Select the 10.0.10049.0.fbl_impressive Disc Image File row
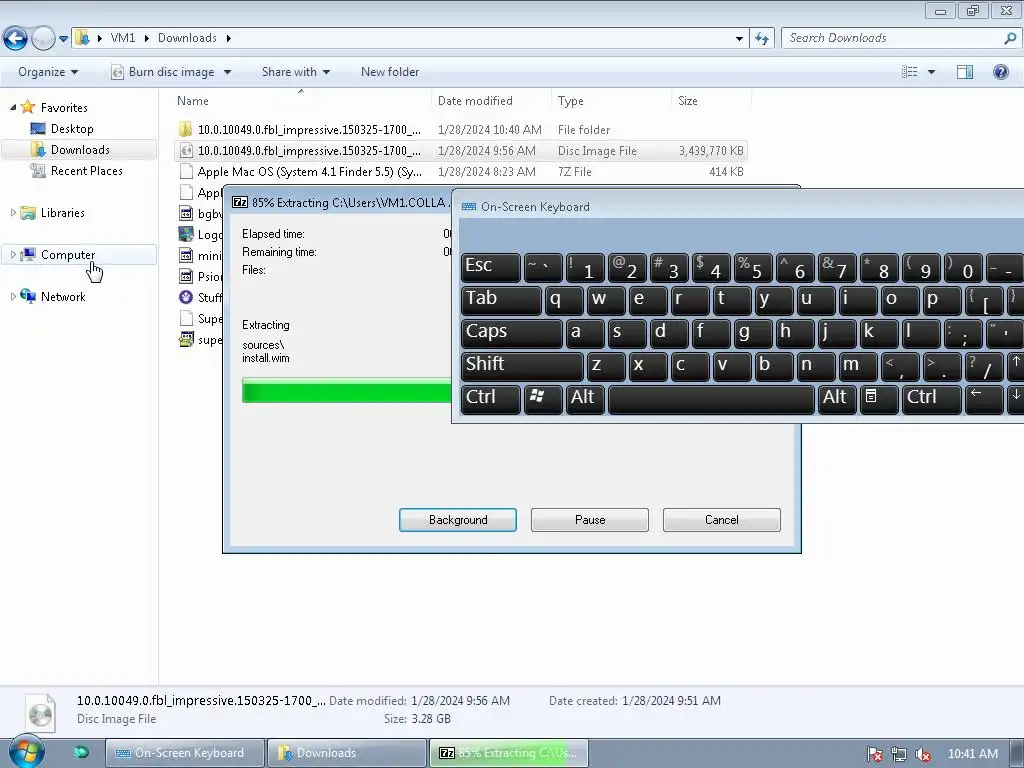1024x768 pixels. pos(460,150)
